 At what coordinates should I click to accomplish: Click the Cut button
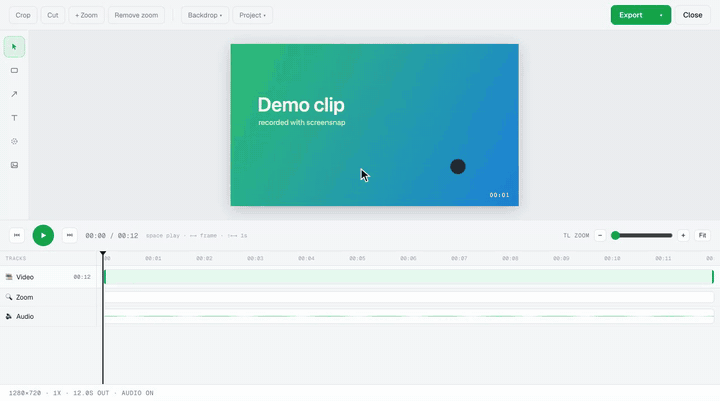(x=53, y=15)
